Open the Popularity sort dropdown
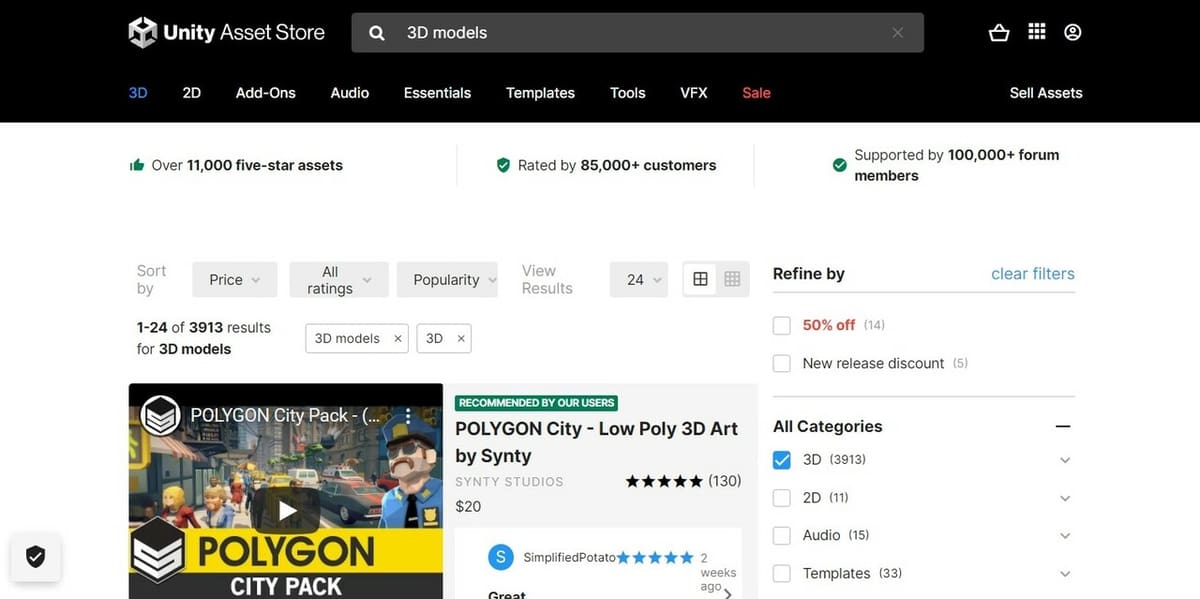 click(447, 280)
